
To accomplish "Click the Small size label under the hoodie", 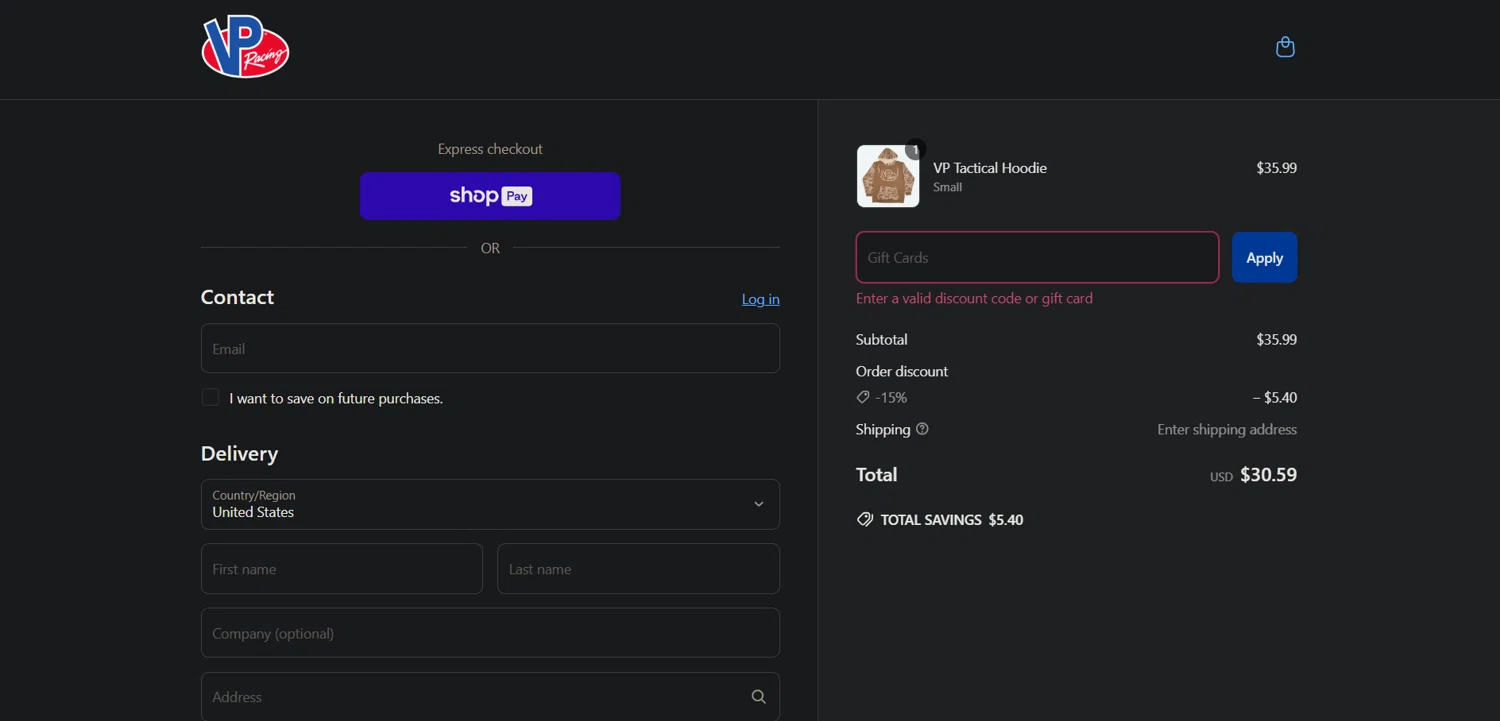I will [x=948, y=187].
